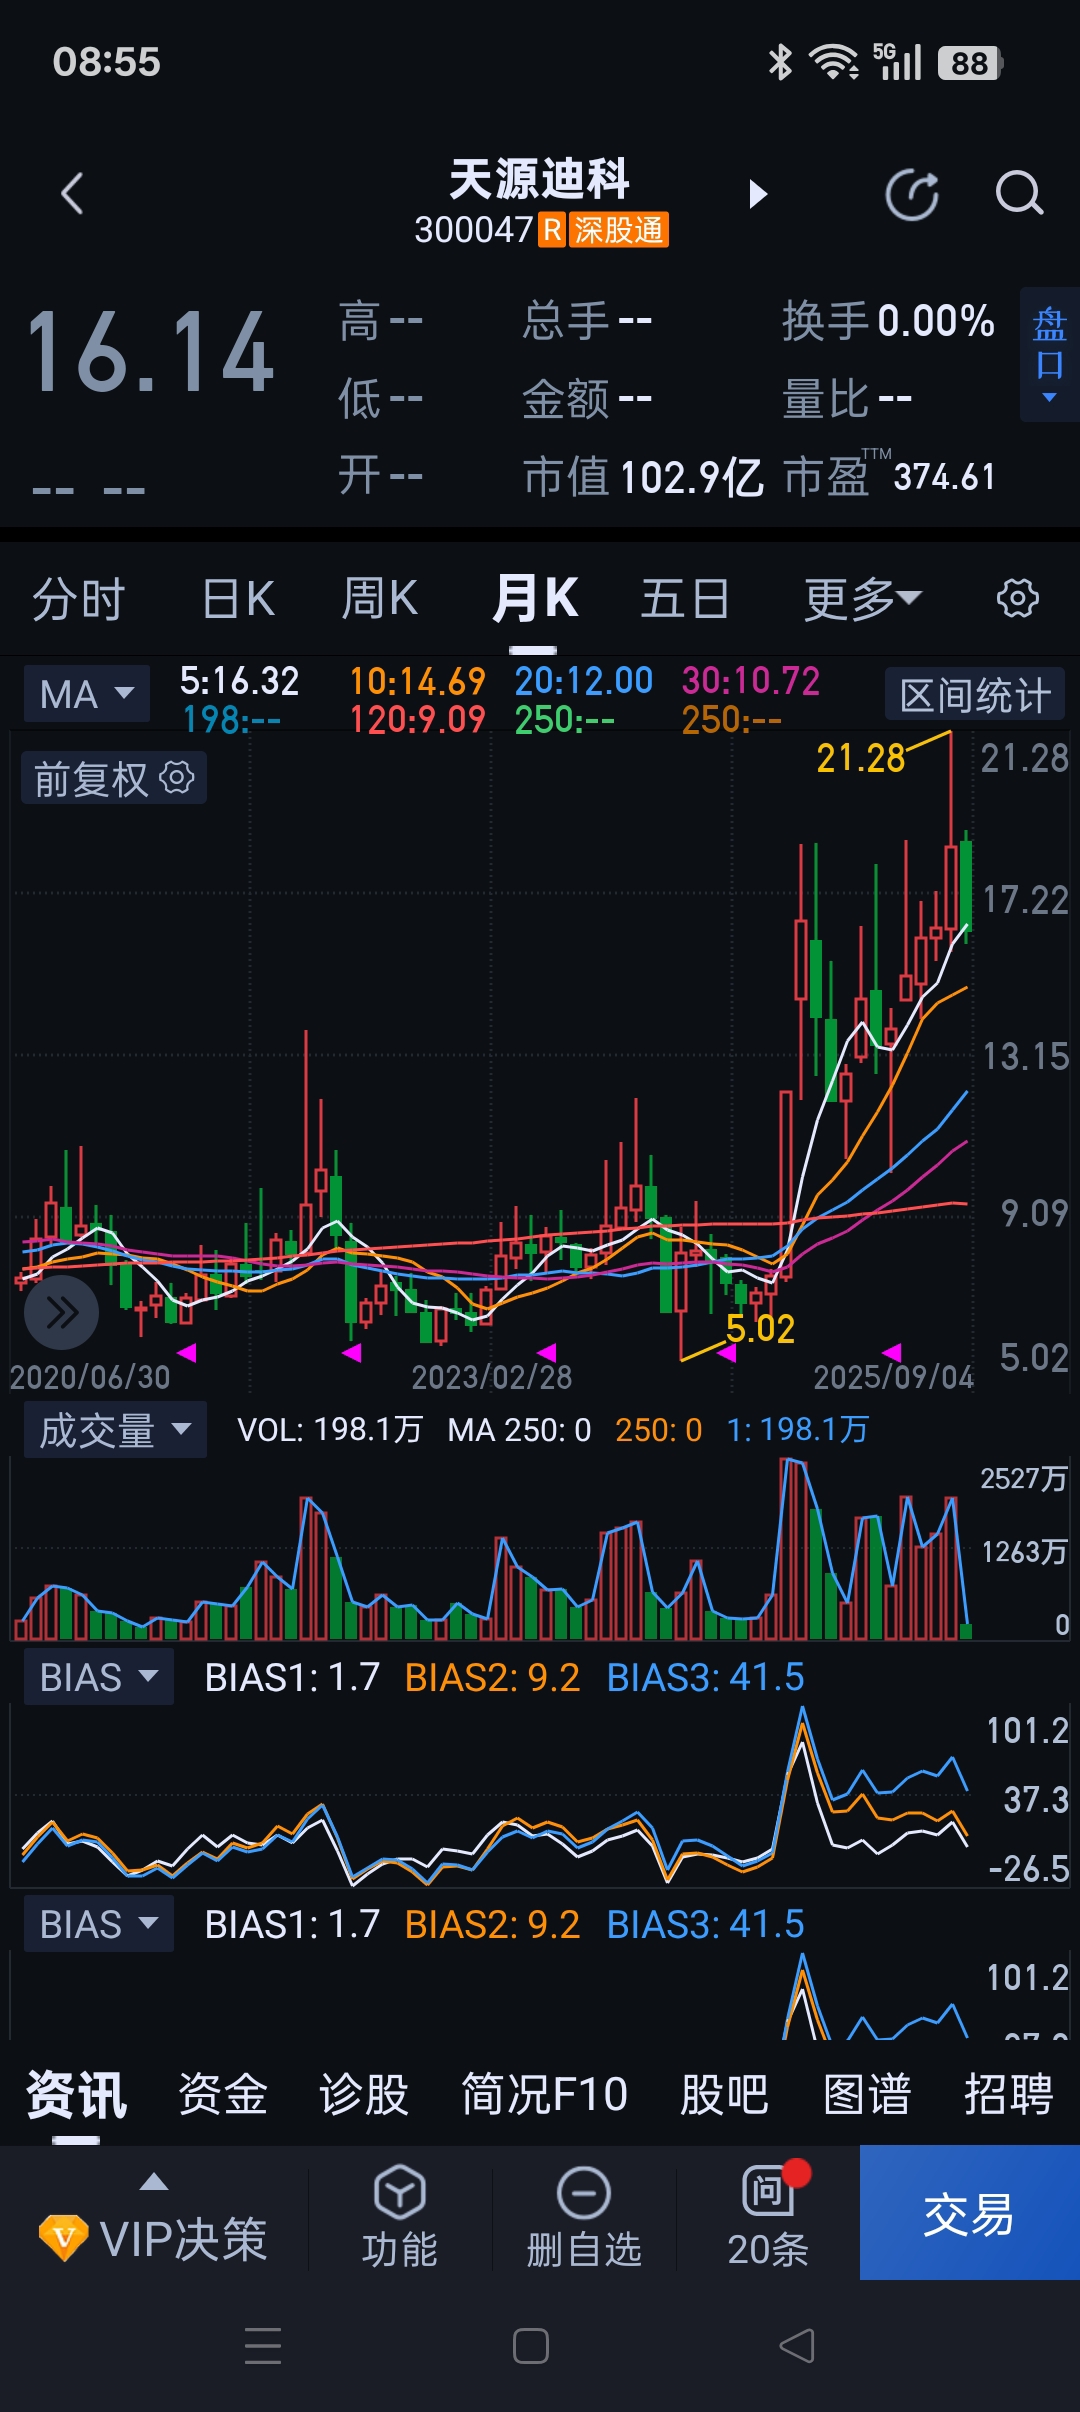Open the 资讯 news tab
This screenshot has width=1080, height=2412.
pyautogui.click(x=76, y=2094)
